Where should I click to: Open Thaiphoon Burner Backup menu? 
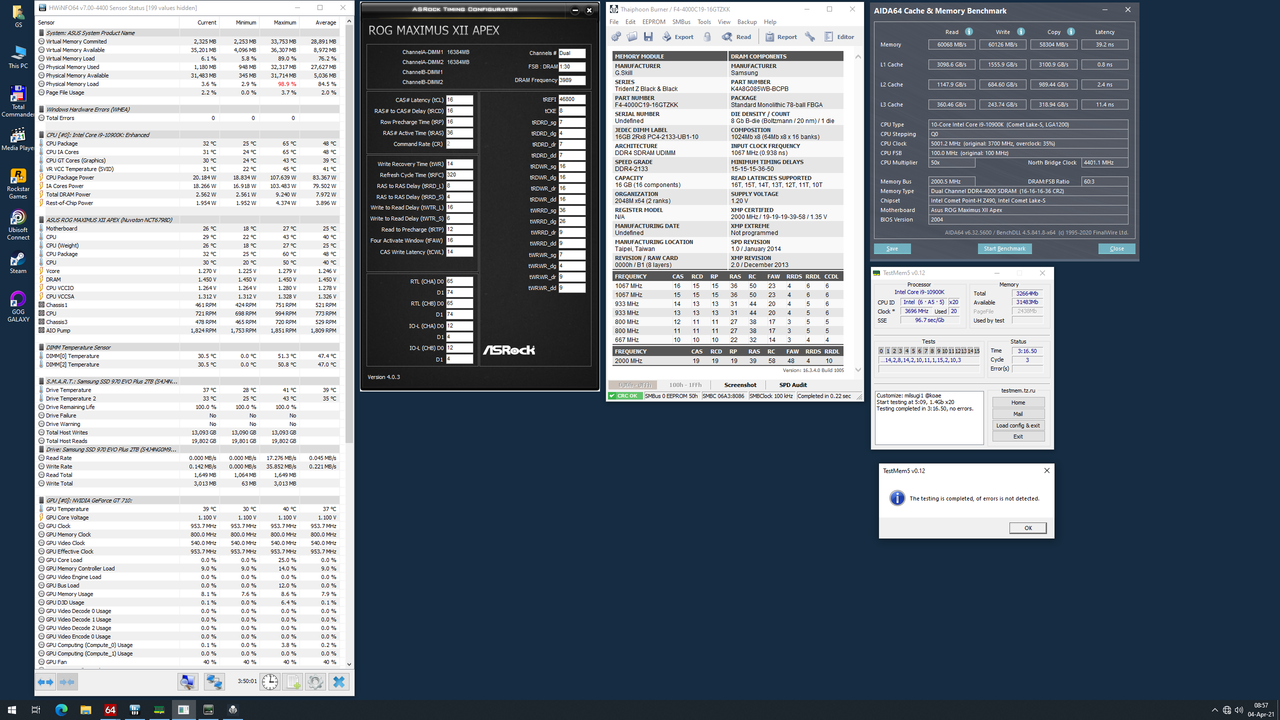tap(747, 21)
